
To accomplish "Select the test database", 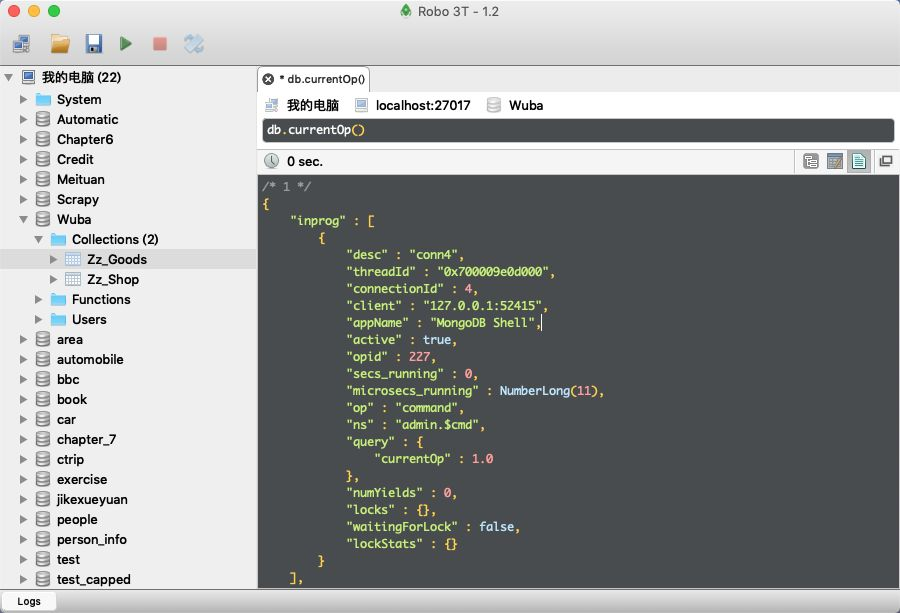I will pyautogui.click(x=68, y=560).
